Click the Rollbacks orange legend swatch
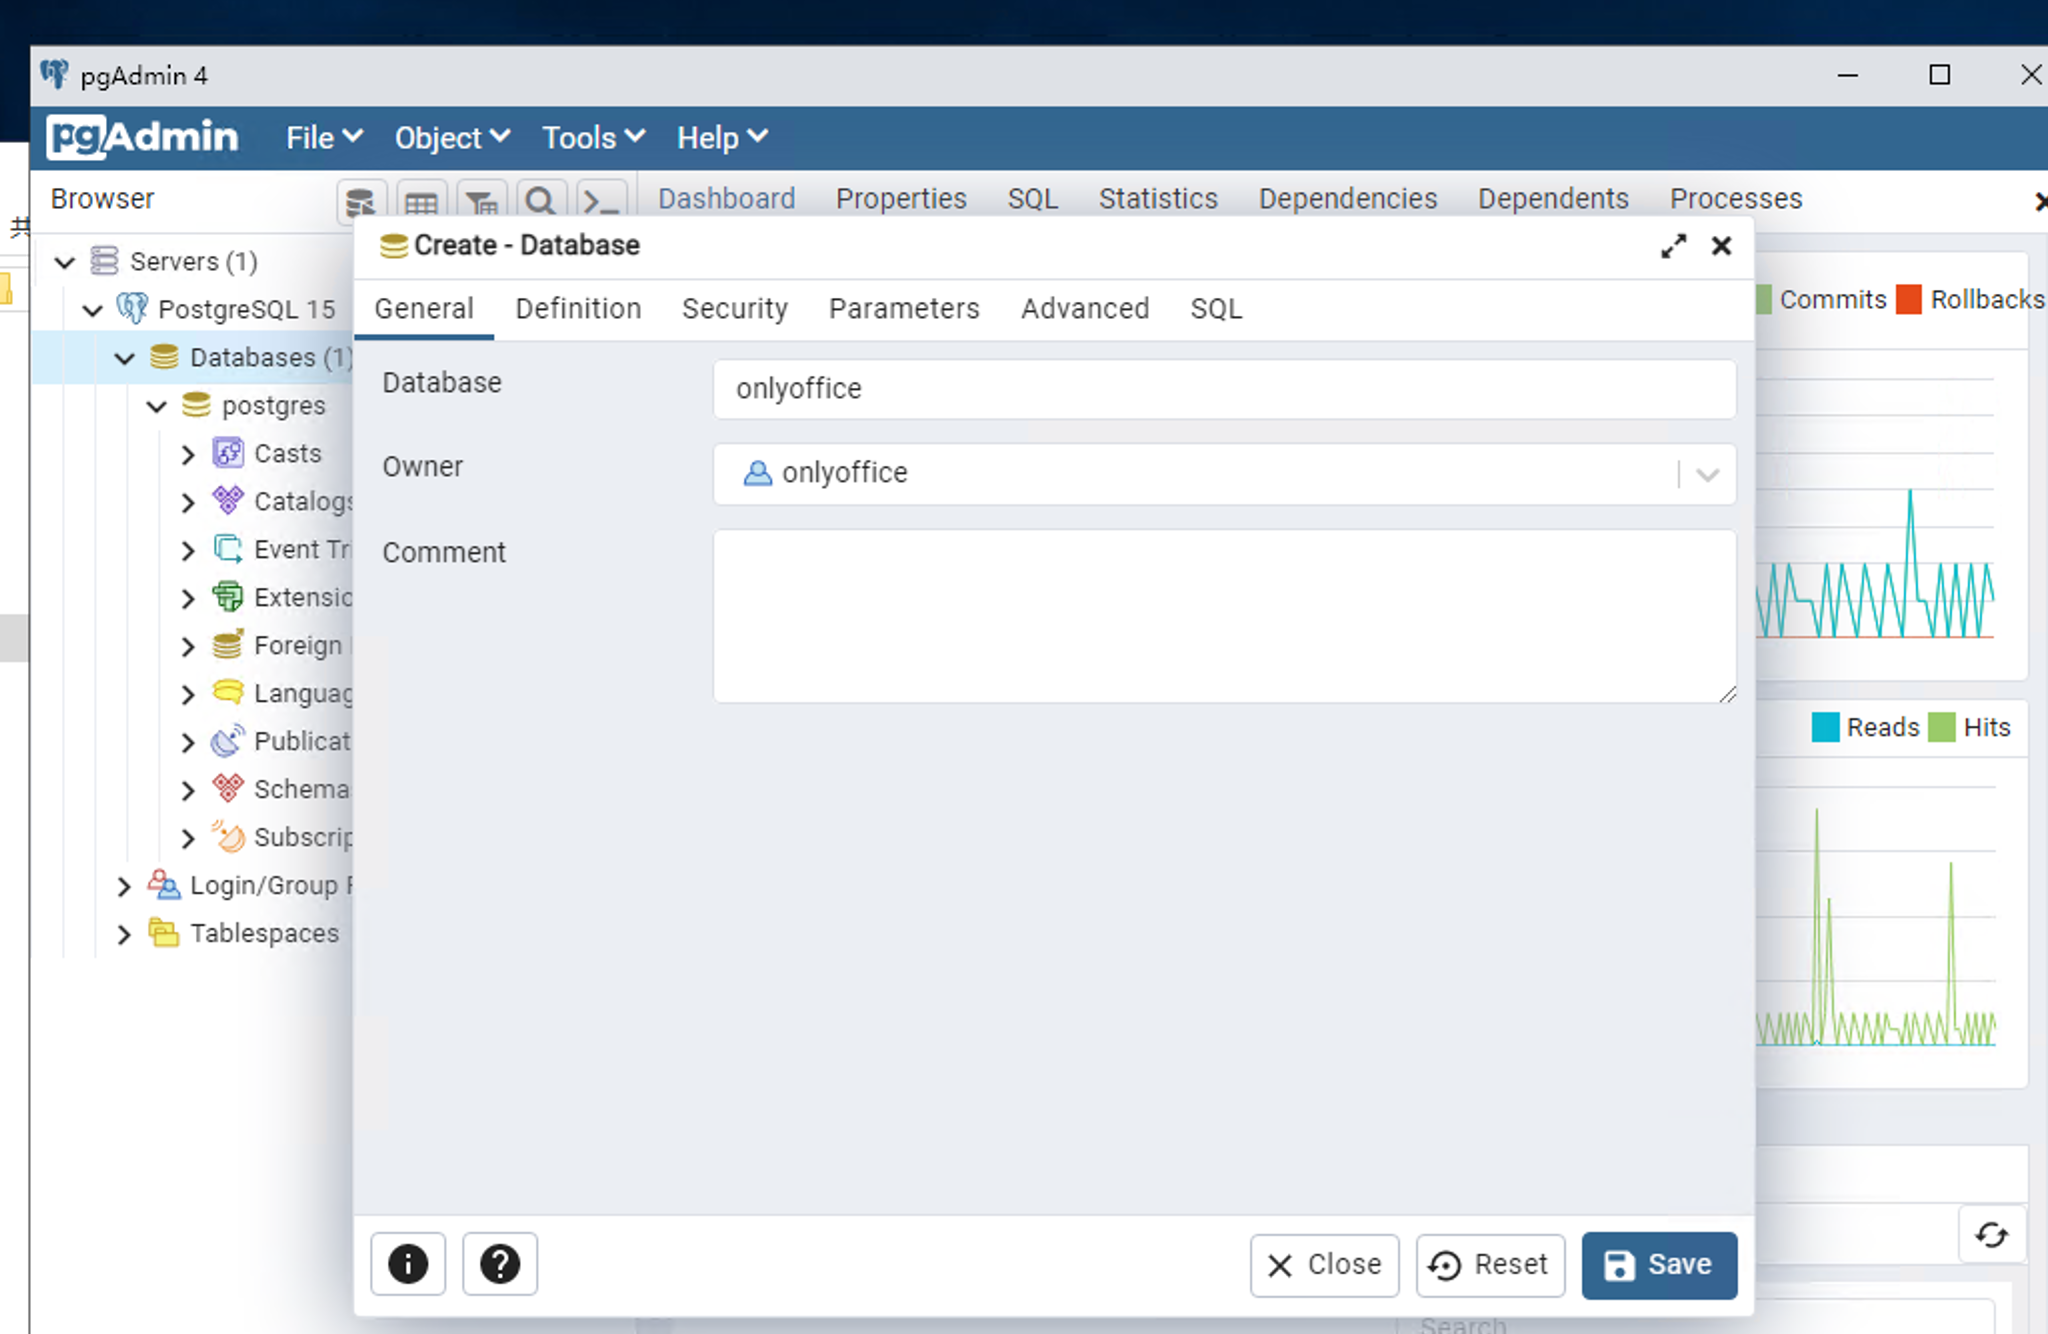2048x1334 pixels. pos(1909,299)
